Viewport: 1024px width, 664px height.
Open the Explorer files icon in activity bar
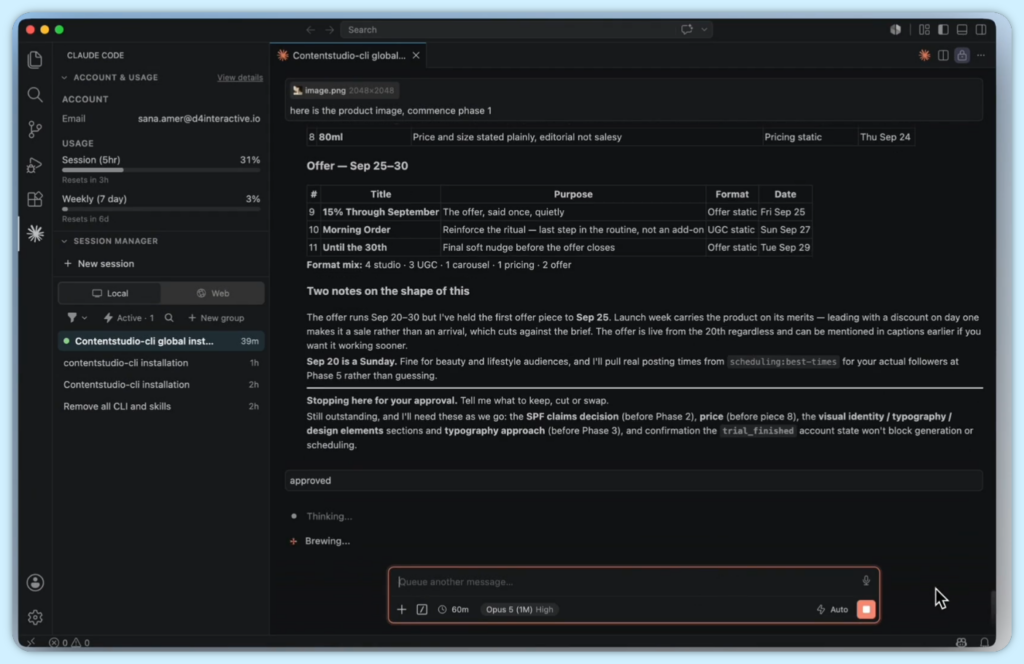pyautogui.click(x=35, y=59)
